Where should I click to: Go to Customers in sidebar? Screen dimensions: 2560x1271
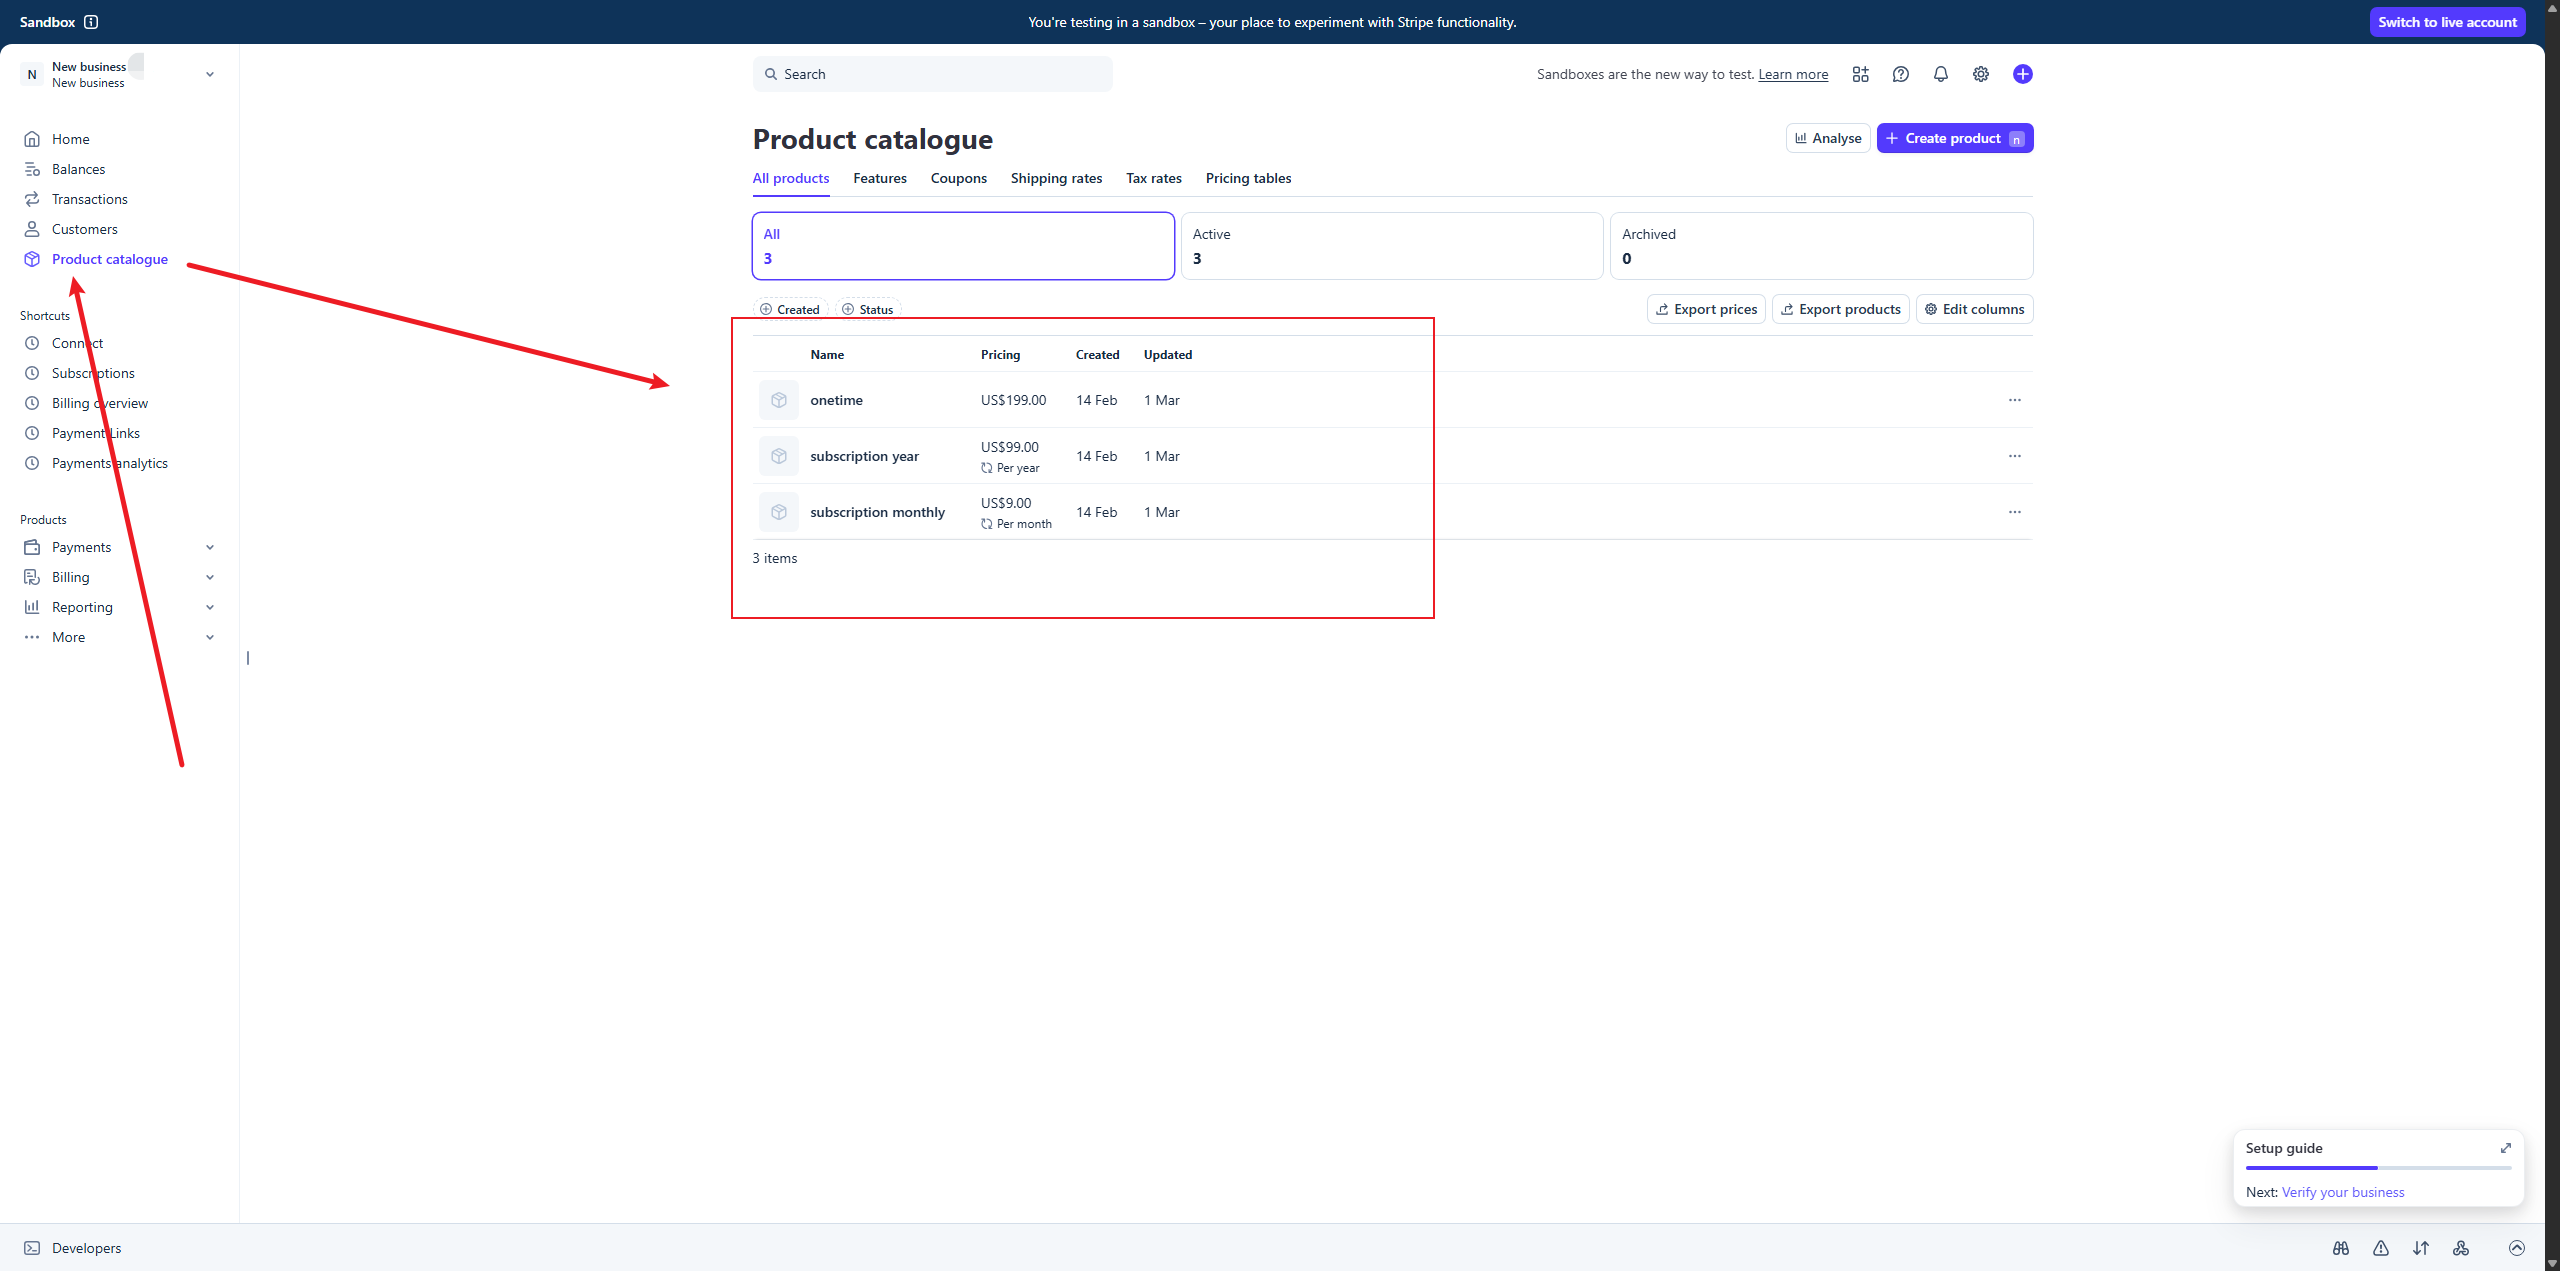coord(84,229)
